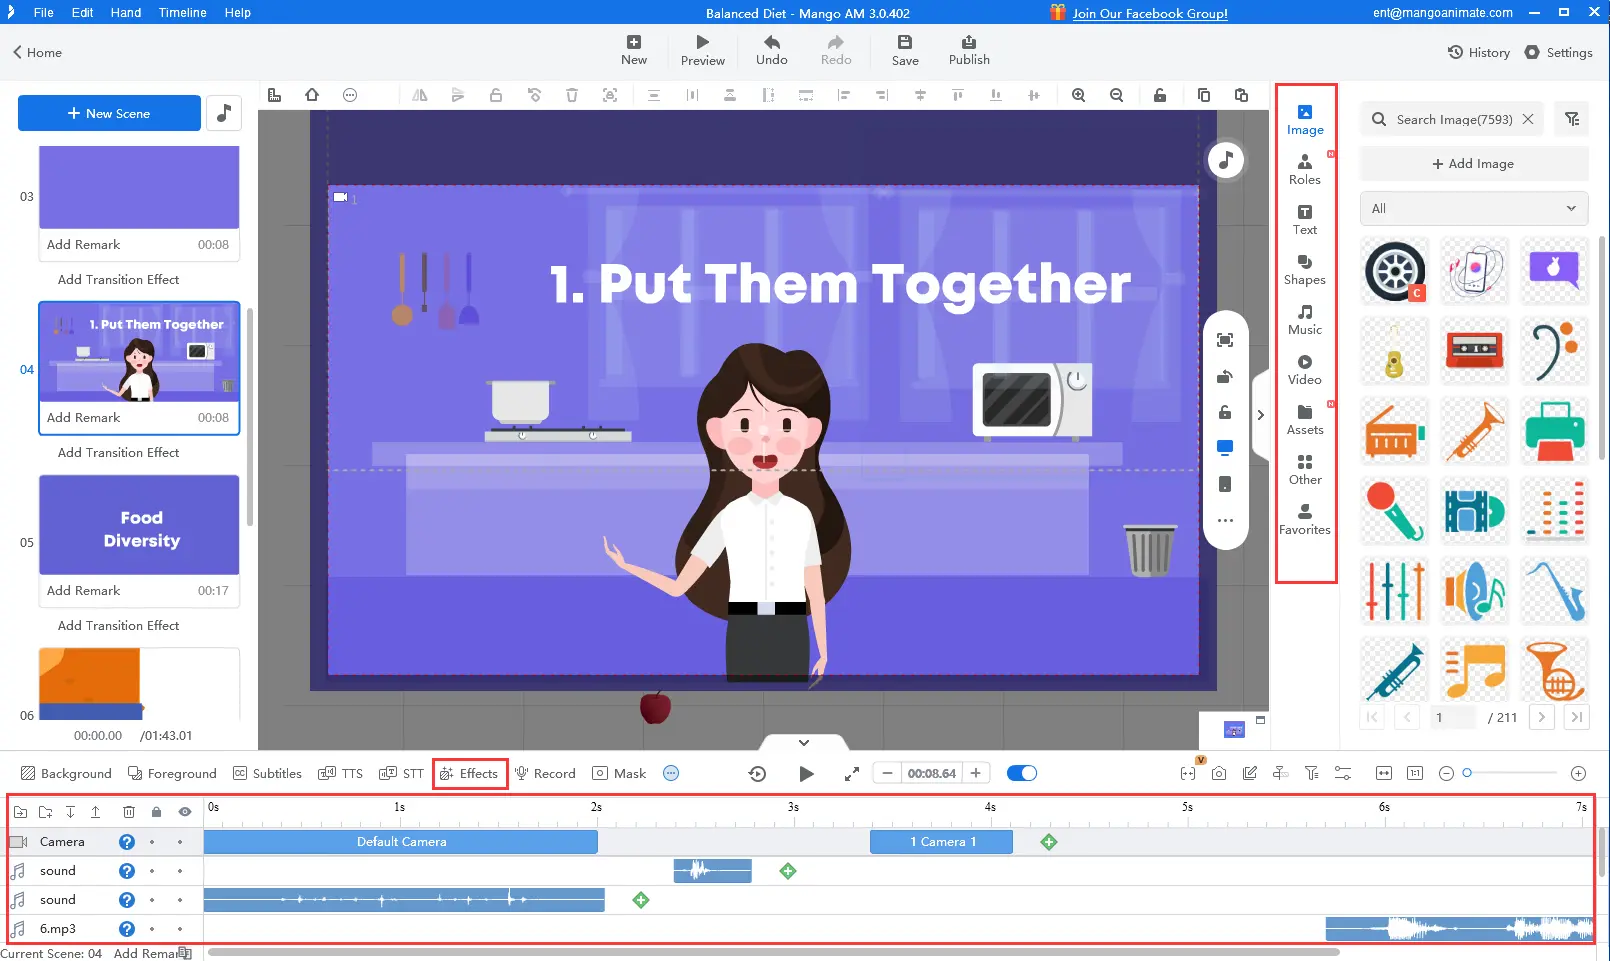Open the All category dropdown in the image panel

coord(1472,208)
